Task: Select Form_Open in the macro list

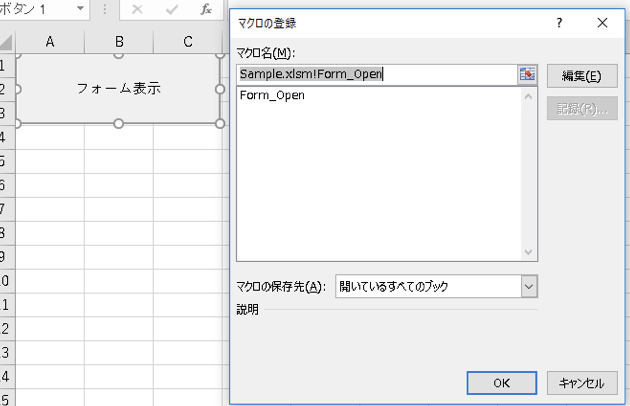Action: (272, 96)
